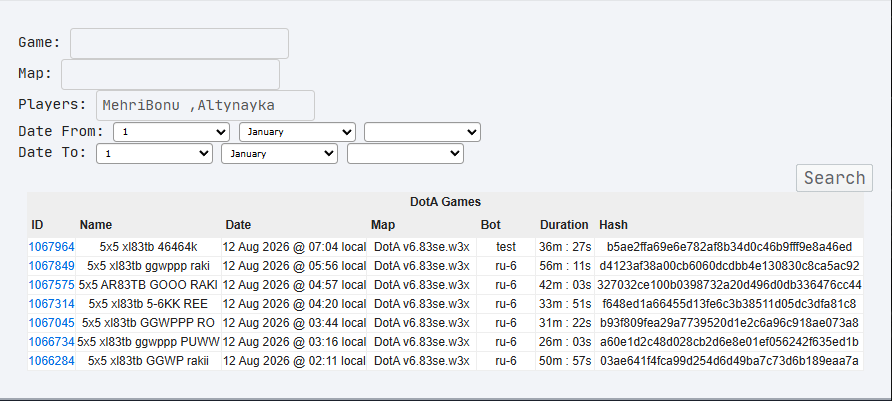Screen dimensions: 892x401
Task: Select game name '5x5 xl83tb GGWP rakii'
Action: (148, 361)
